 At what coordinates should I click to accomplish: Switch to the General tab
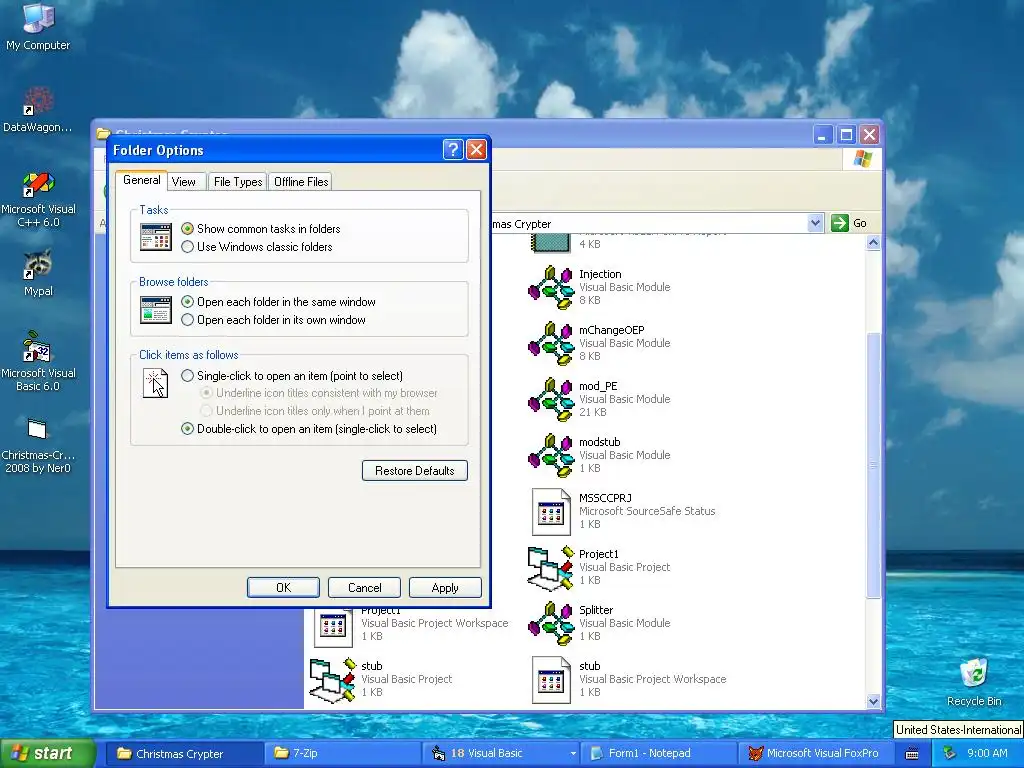(142, 180)
